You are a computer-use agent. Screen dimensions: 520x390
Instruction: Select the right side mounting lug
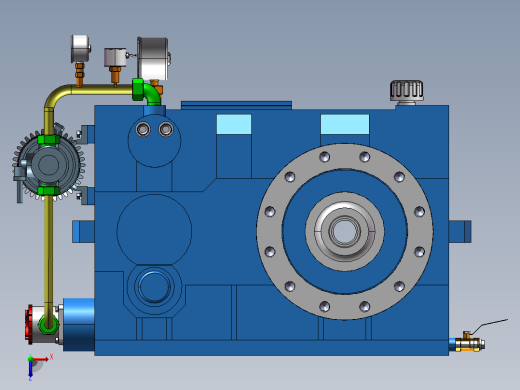[460, 231]
